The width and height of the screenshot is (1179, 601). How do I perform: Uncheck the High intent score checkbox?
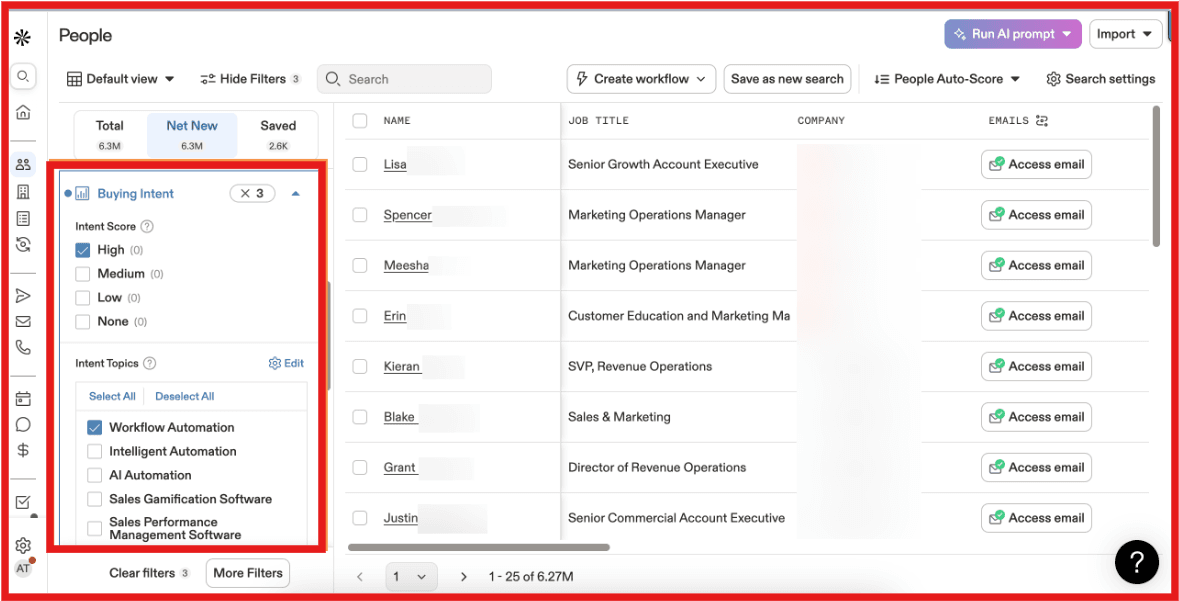click(83, 250)
